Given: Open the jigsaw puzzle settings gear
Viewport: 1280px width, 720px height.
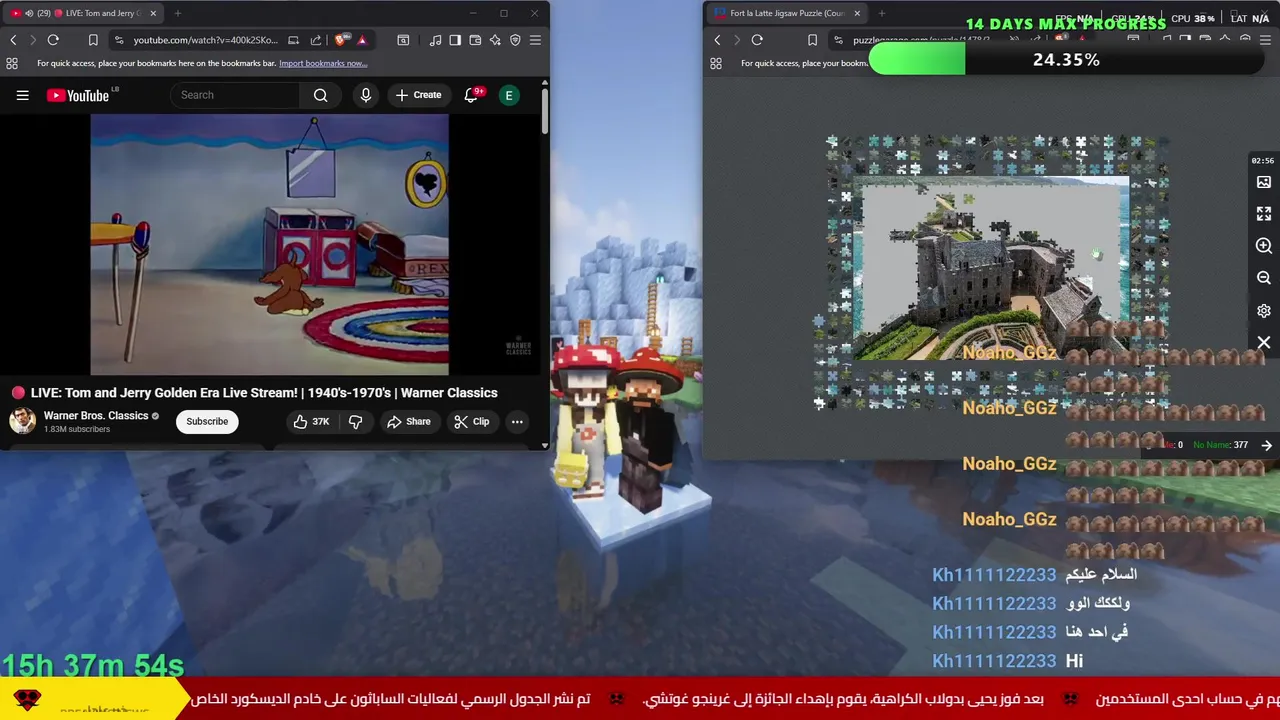Looking at the screenshot, I should [x=1264, y=311].
